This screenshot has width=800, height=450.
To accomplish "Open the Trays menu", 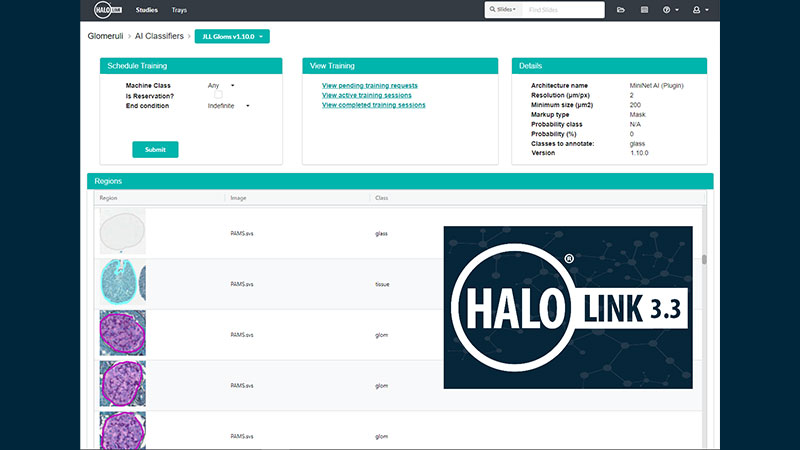I will pyautogui.click(x=179, y=10).
